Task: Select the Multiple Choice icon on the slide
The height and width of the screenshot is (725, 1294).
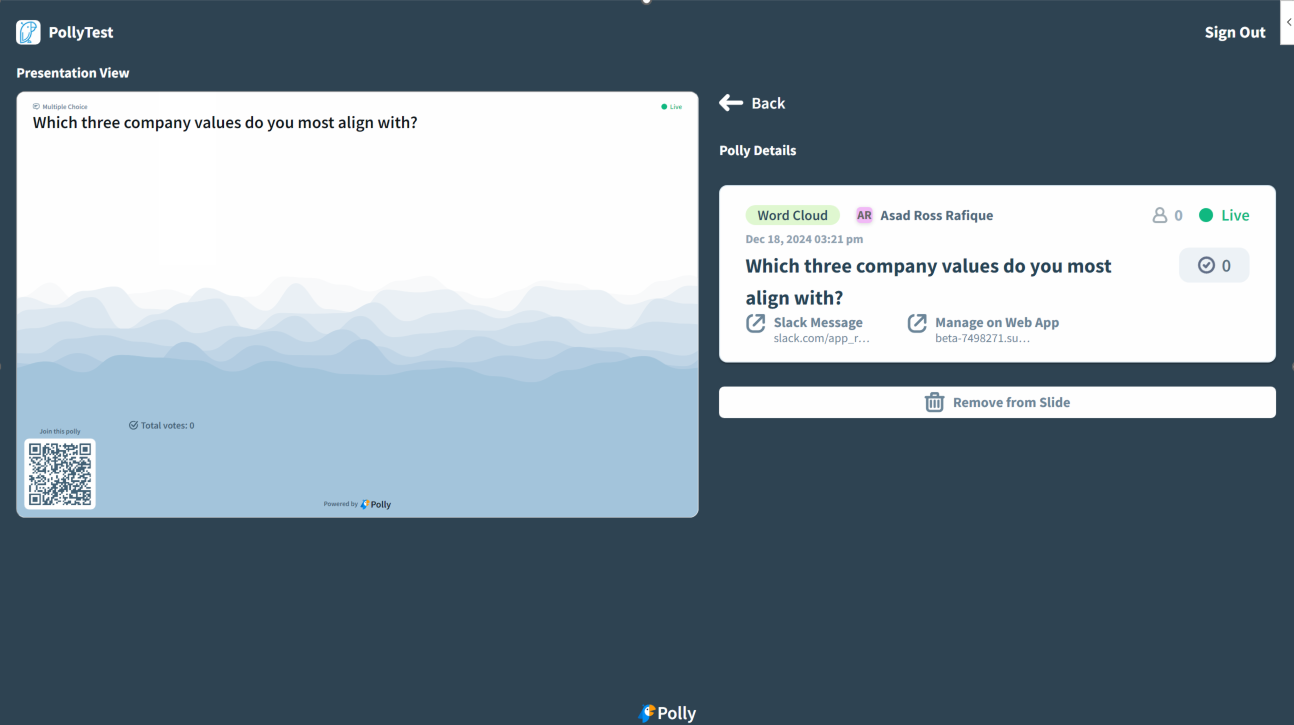Action: tap(35, 106)
